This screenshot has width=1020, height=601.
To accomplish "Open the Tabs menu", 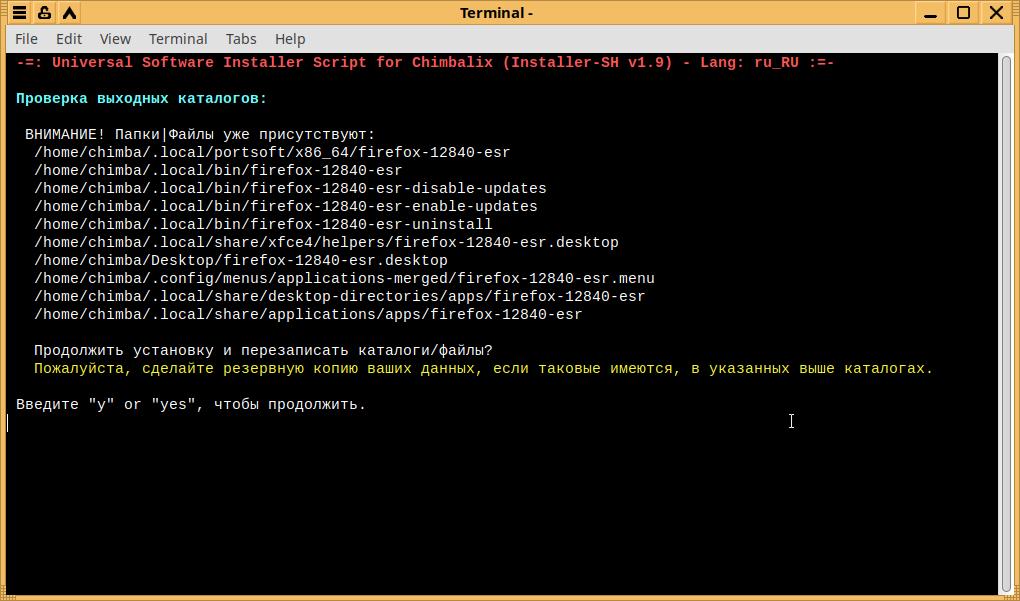I will 241,39.
